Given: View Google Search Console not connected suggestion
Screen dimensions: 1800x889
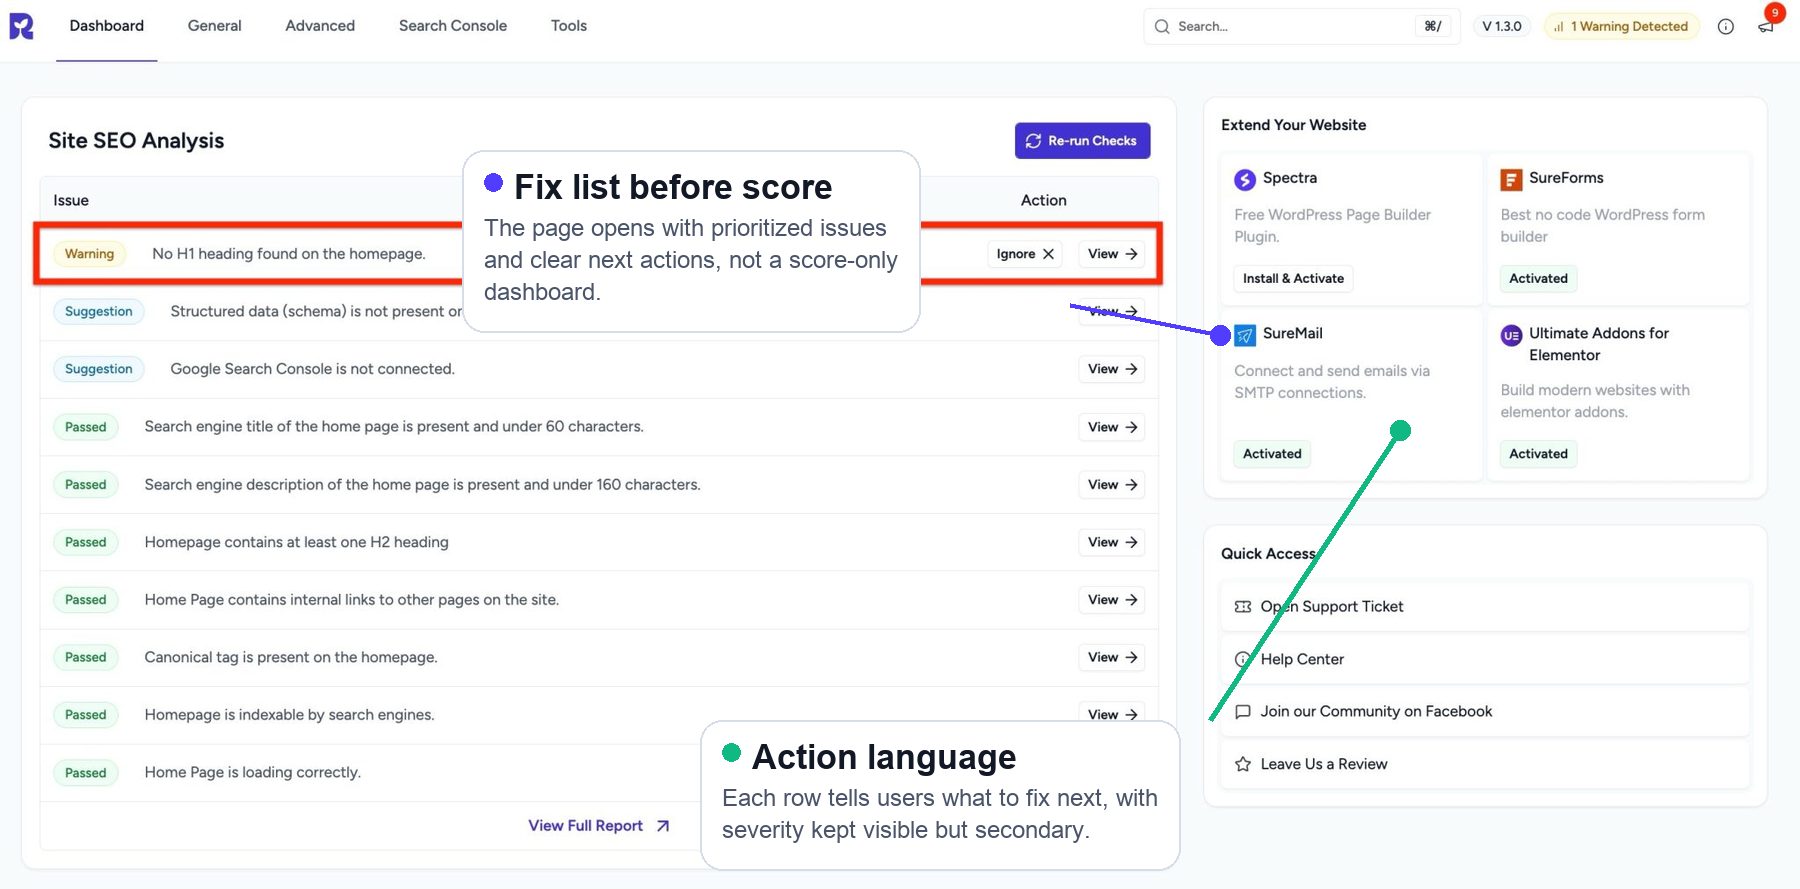Looking at the screenshot, I should pyautogui.click(x=1113, y=369).
